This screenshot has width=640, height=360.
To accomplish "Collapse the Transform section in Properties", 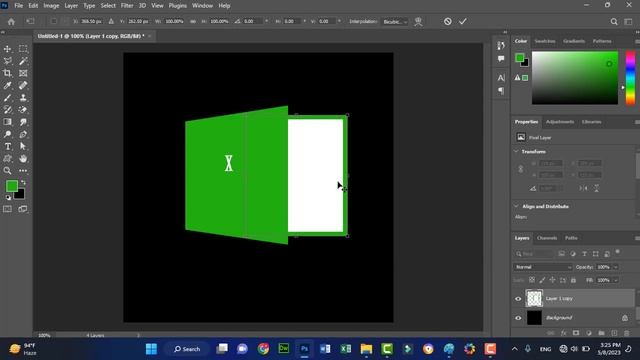I will coord(516,151).
